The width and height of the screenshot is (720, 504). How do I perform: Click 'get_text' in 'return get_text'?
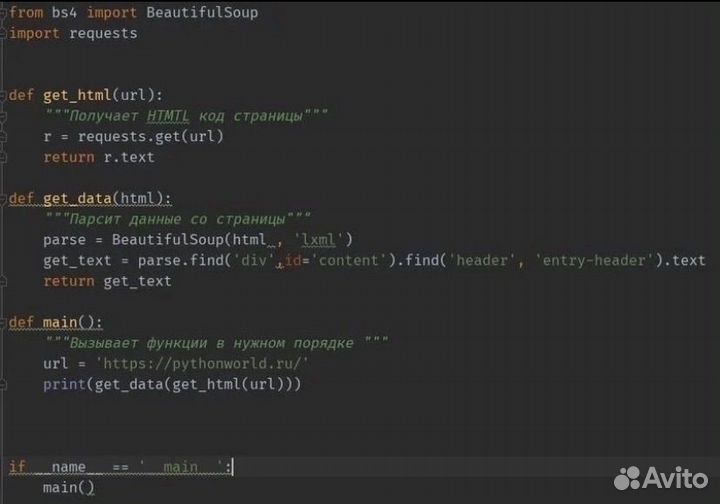[137, 281]
